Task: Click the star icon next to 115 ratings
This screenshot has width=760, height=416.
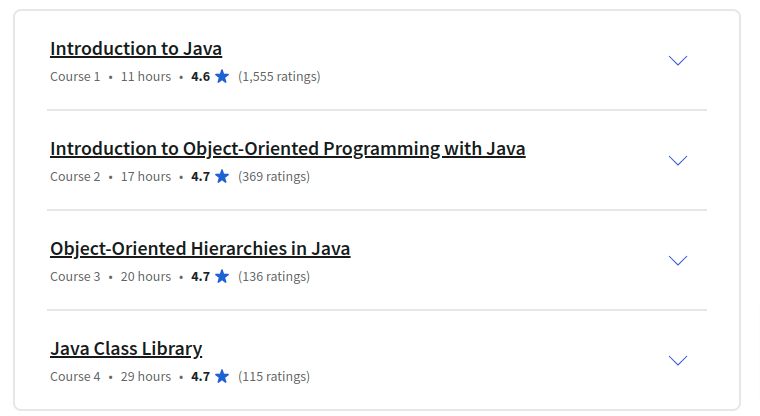Action: tap(222, 376)
